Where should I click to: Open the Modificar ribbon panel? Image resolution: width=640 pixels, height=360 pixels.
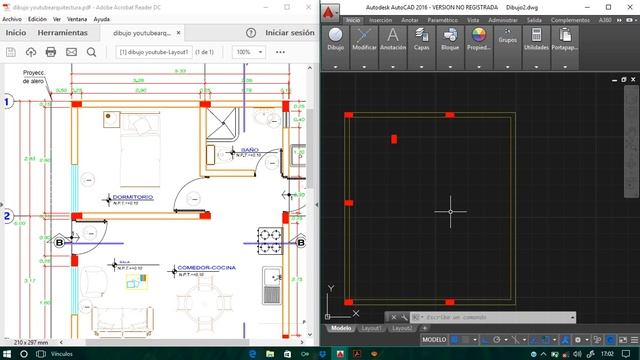[364, 40]
